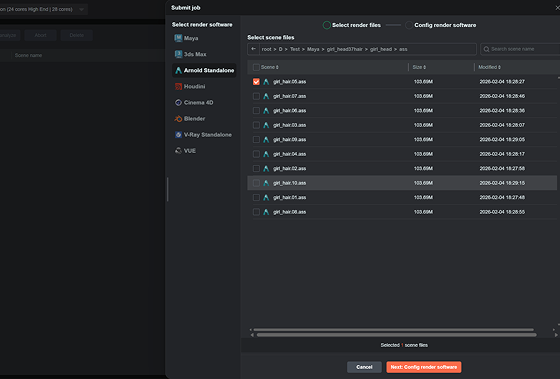The width and height of the screenshot is (560, 379).
Task: Click the Arnold icon of girl_hair.03.ass
Action: pos(266,125)
